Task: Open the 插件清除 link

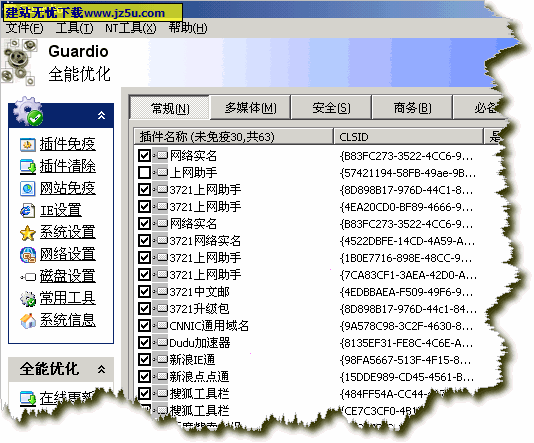Action: [x=67, y=167]
